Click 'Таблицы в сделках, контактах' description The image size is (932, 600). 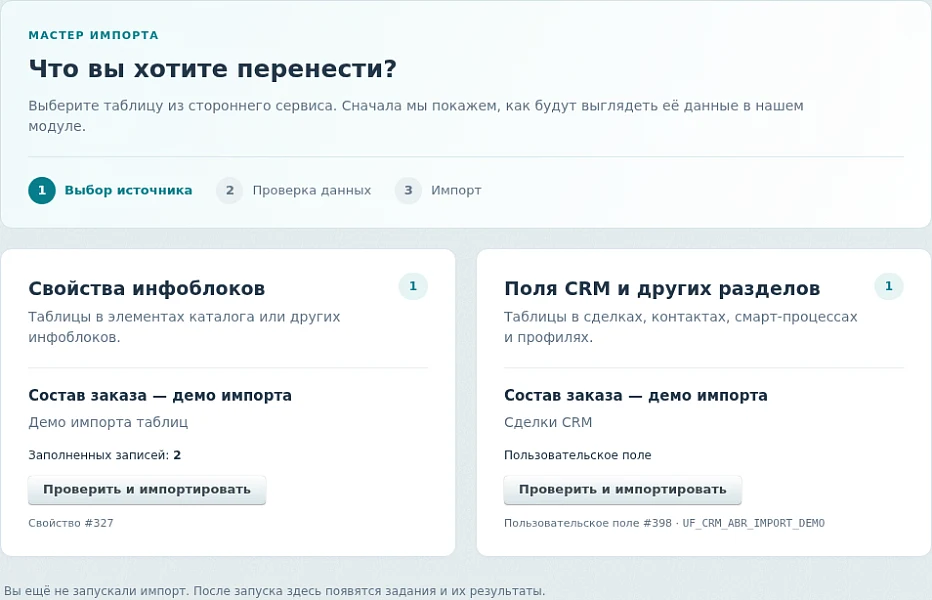(681, 326)
